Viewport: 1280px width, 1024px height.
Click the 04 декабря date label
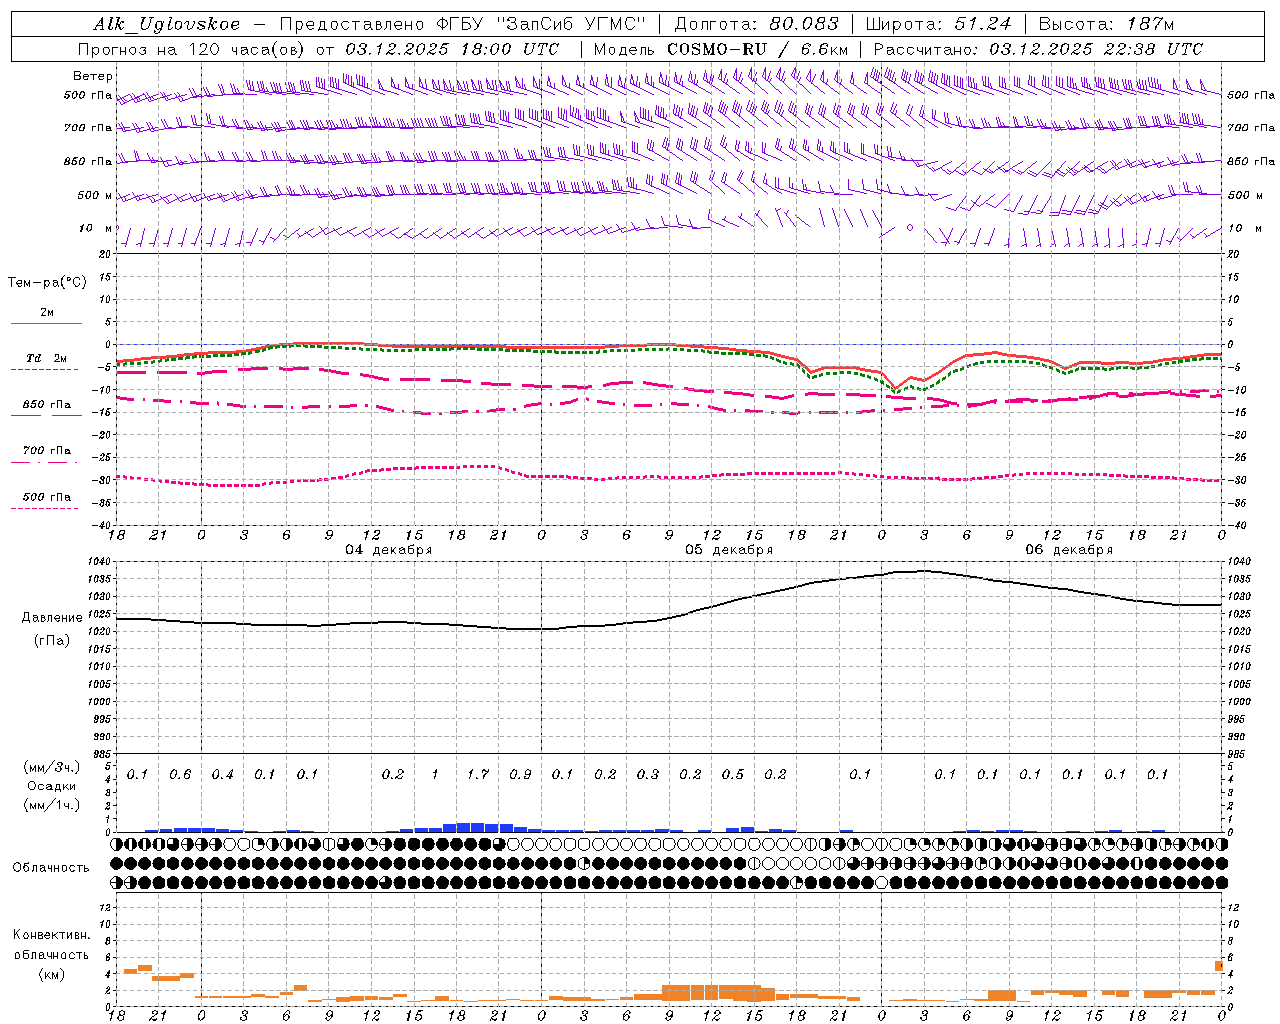click(388, 550)
